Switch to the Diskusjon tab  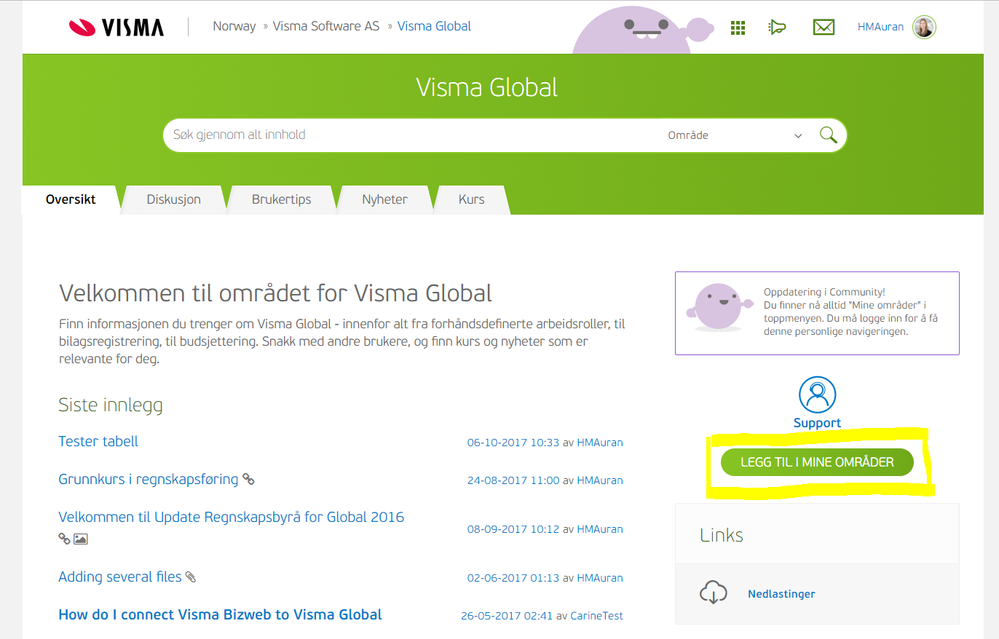[x=173, y=199]
